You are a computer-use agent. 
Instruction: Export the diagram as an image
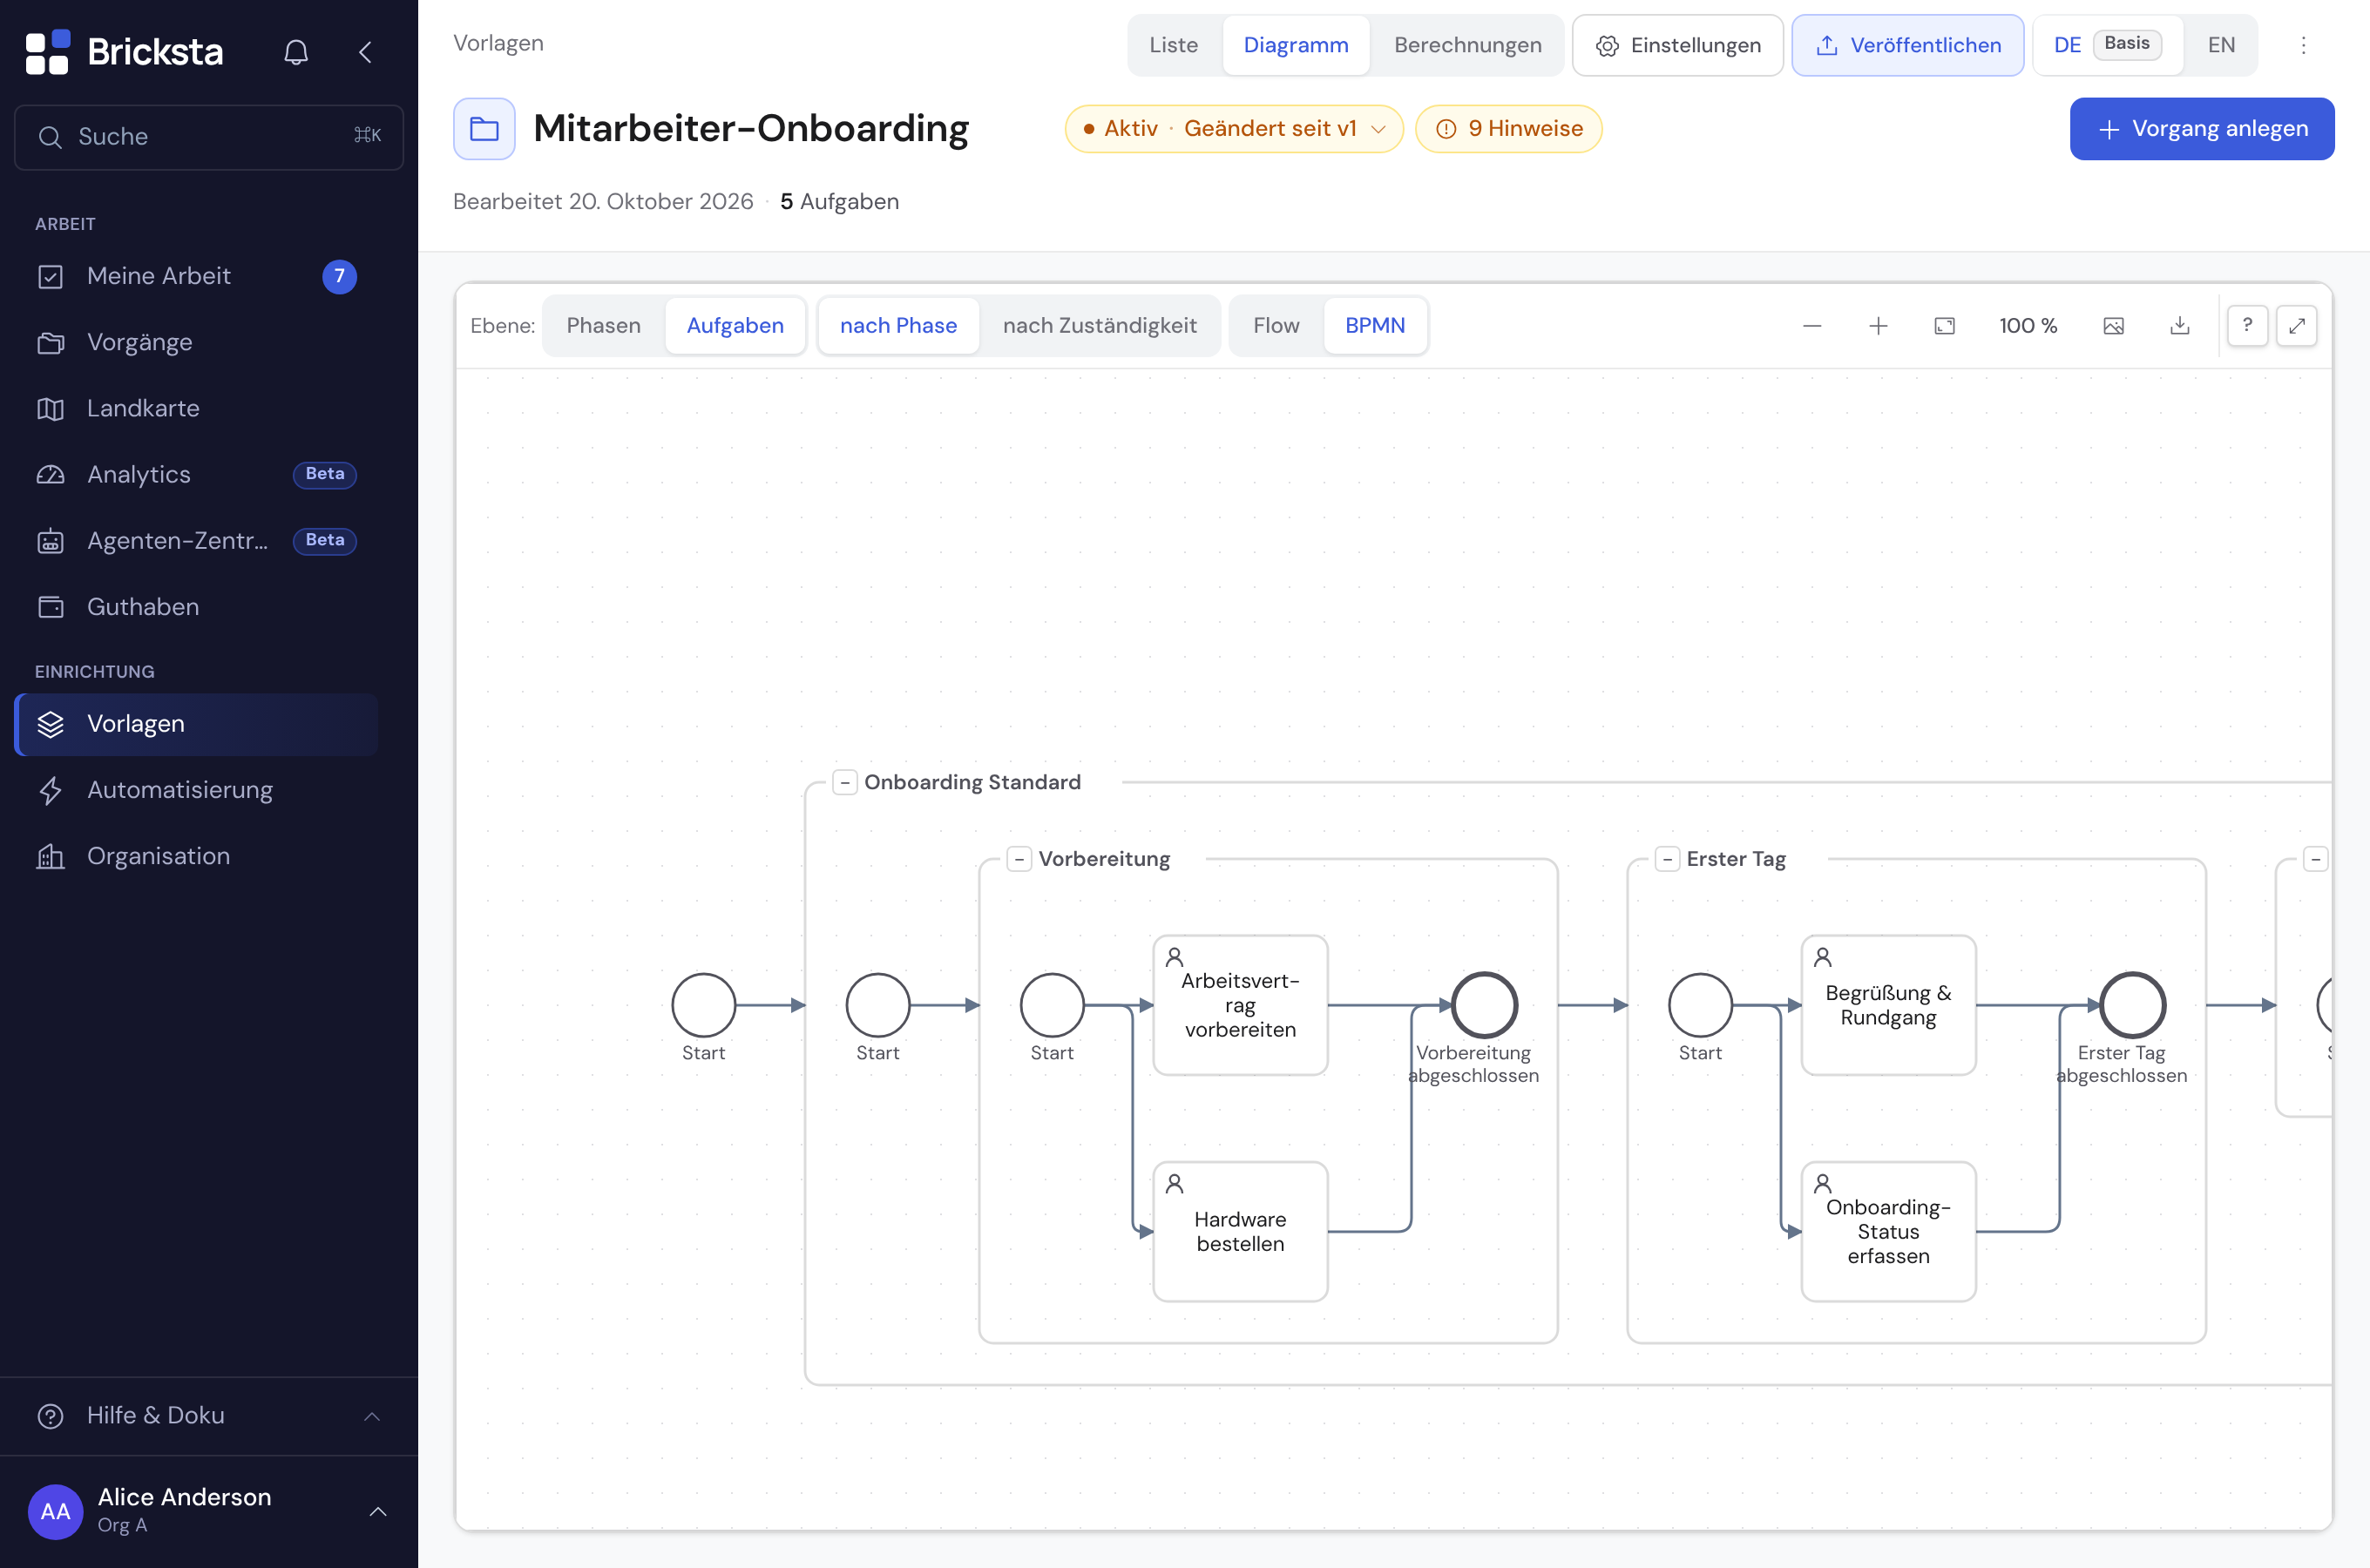tap(2113, 326)
